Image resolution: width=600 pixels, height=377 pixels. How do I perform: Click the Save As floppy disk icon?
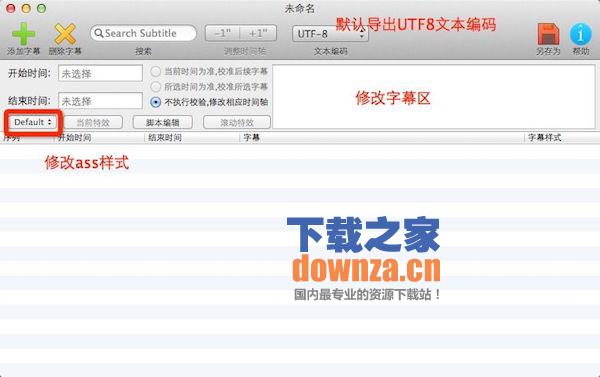click(548, 34)
